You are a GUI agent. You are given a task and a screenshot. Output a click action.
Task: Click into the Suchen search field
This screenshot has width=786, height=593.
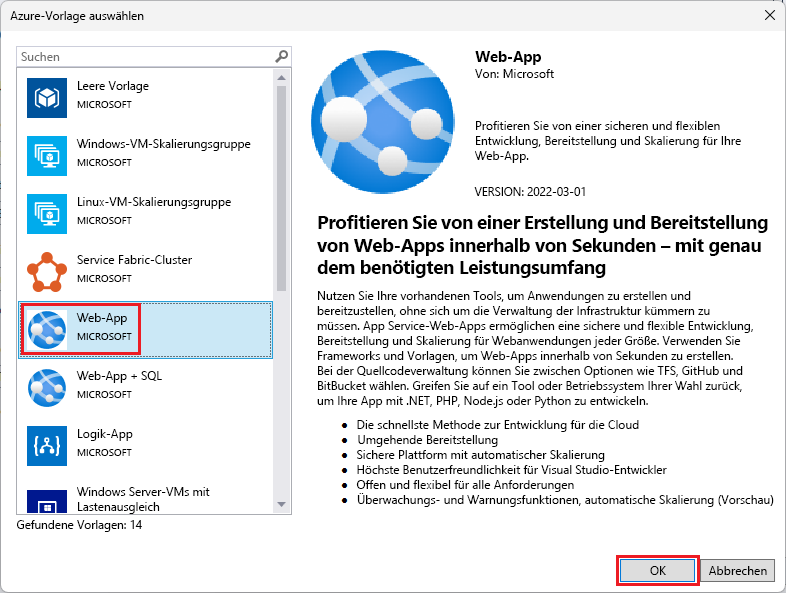pos(145,57)
